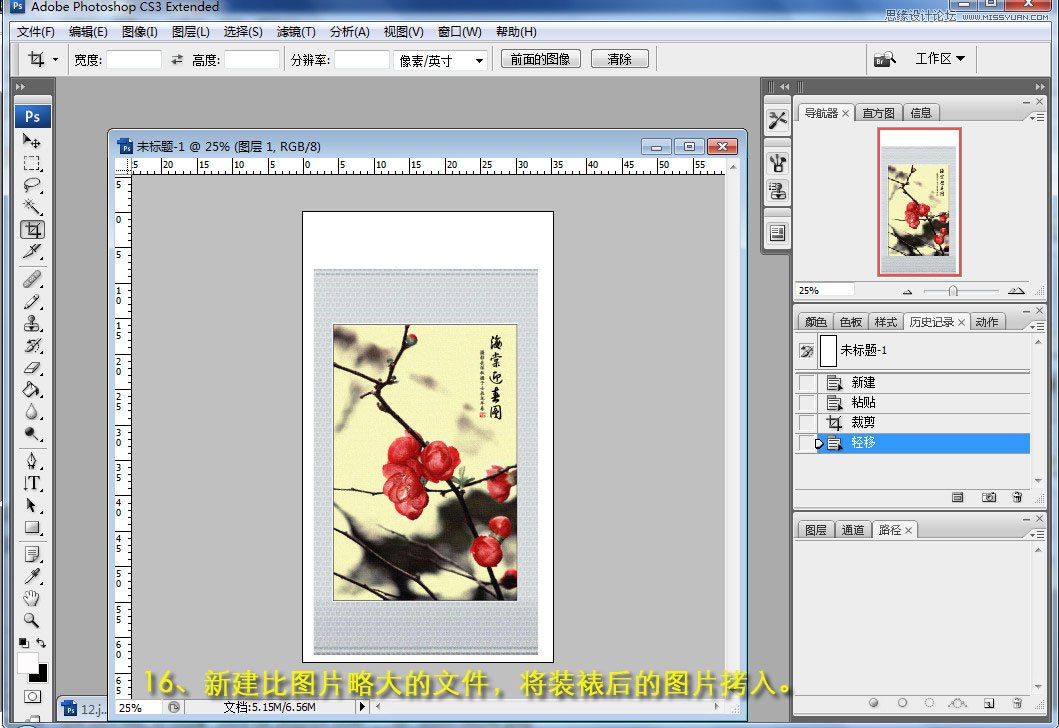Select the Healing Brush tool

click(x=32, y=279)
